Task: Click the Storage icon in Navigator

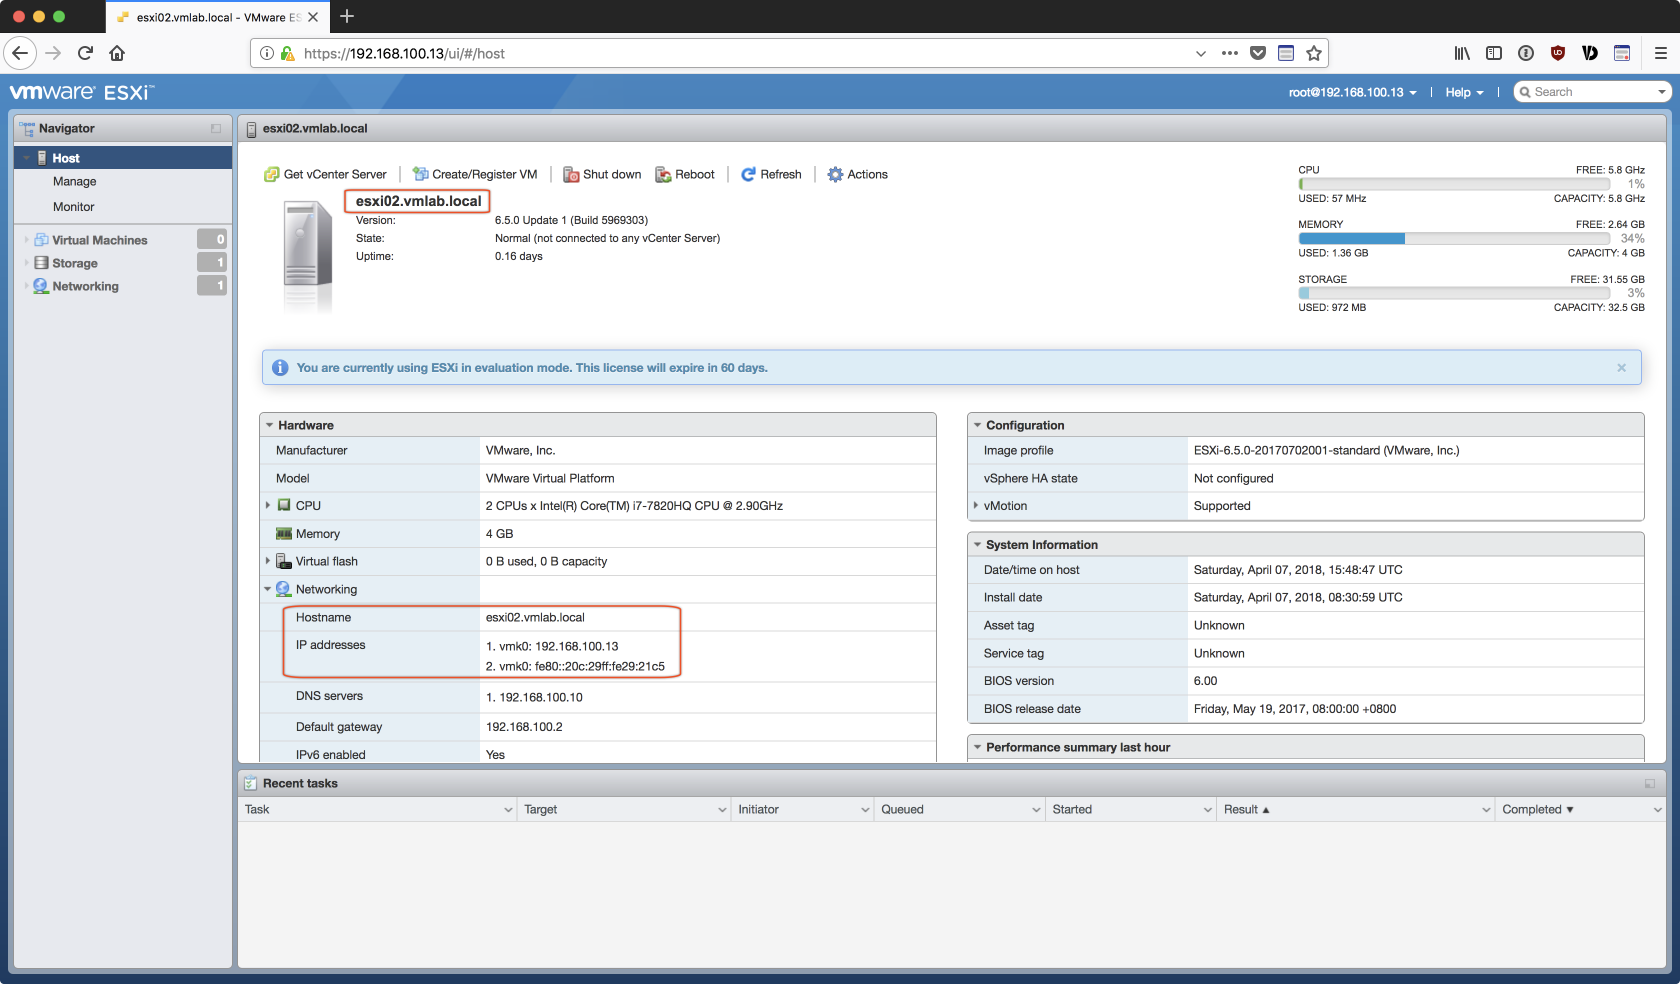Action: click(x=41, y=263)
